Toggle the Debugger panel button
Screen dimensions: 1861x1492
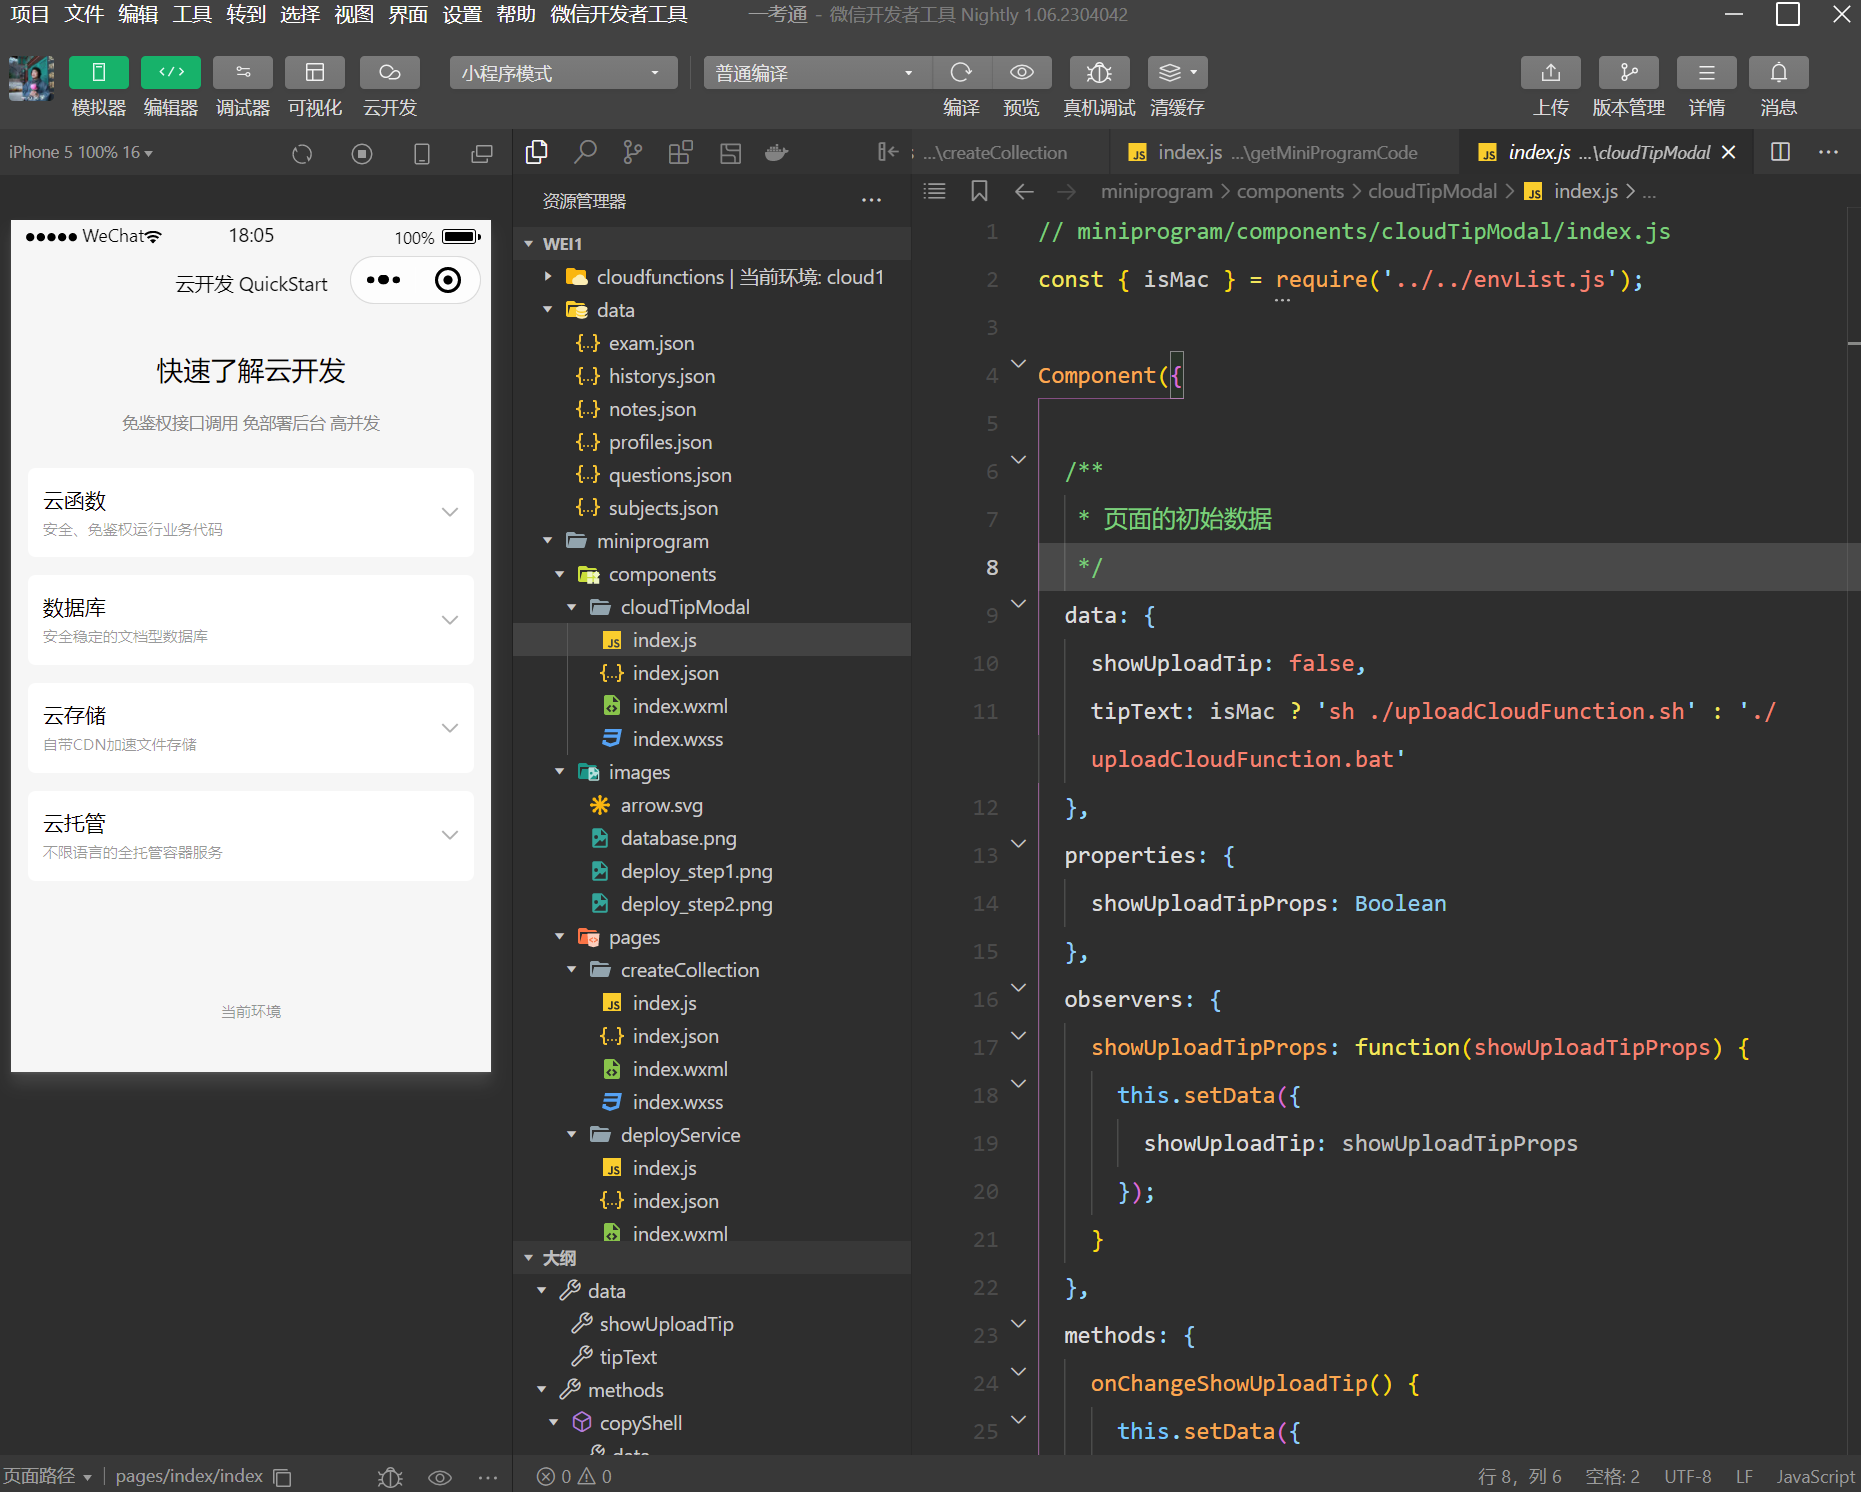(242, 73)
